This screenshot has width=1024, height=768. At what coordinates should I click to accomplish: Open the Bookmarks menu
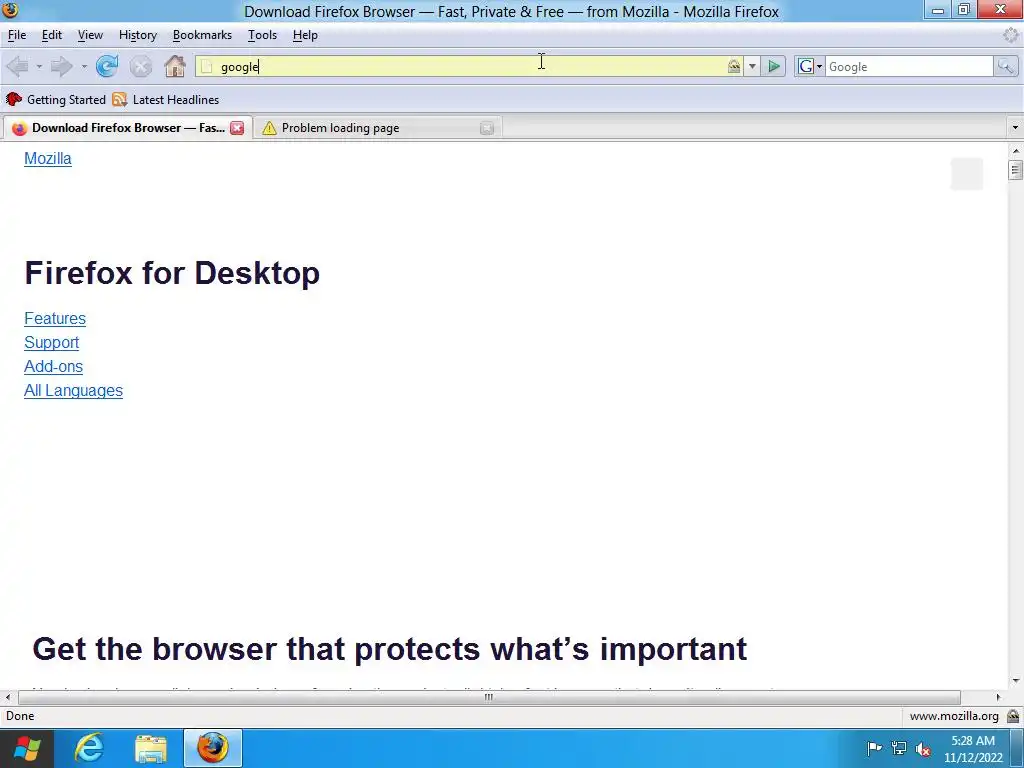[202, 35]
